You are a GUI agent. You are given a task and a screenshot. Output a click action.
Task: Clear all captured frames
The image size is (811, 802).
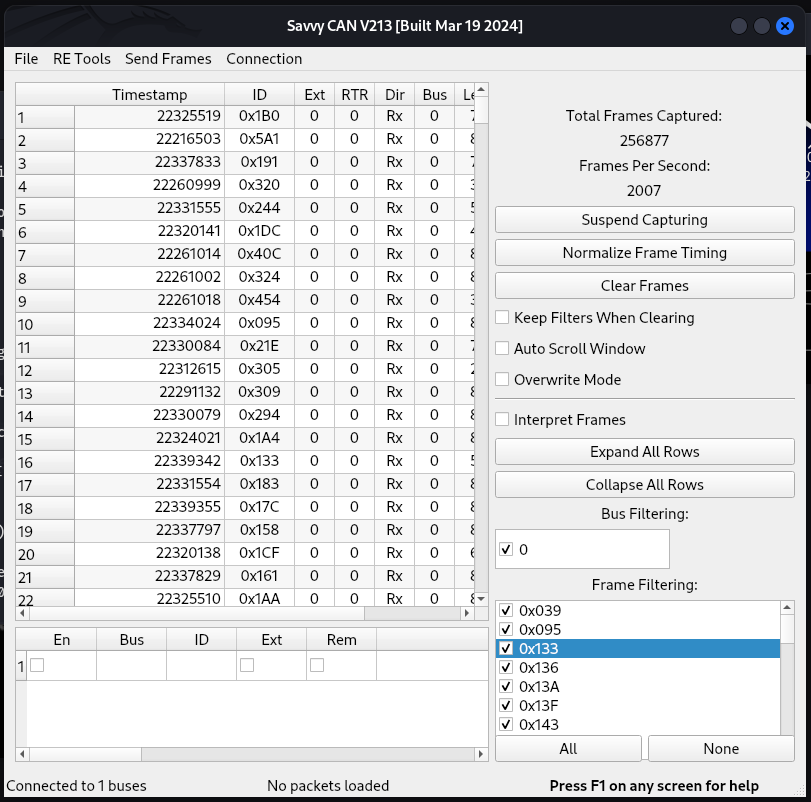(x=644, y=286)
